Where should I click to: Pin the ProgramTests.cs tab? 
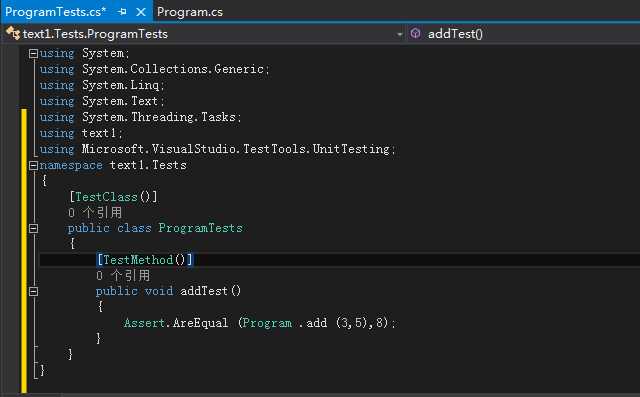click(x=122, y=12)
